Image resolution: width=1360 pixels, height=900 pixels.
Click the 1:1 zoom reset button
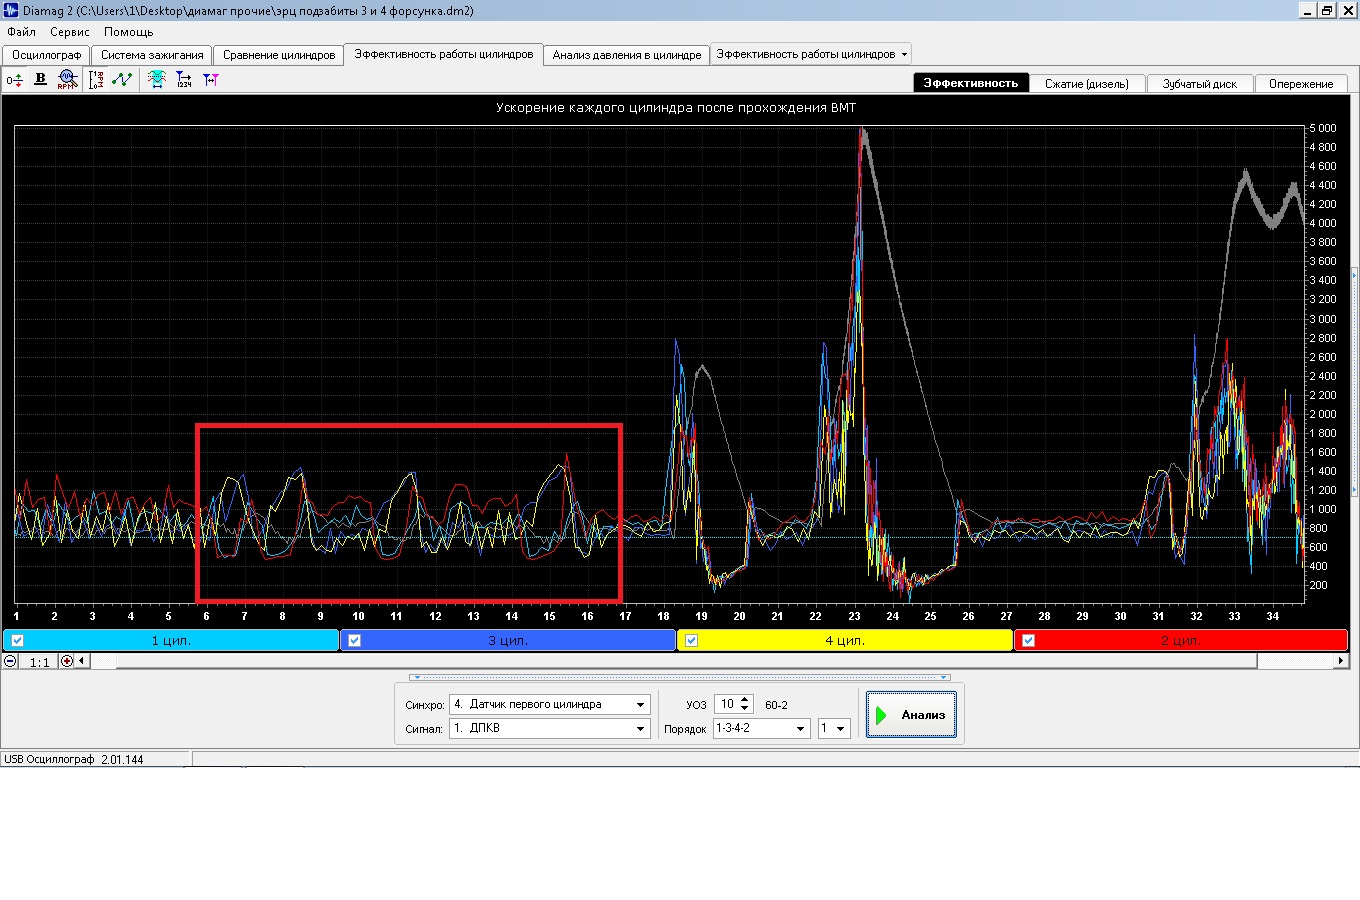click(x=39, y=662)
